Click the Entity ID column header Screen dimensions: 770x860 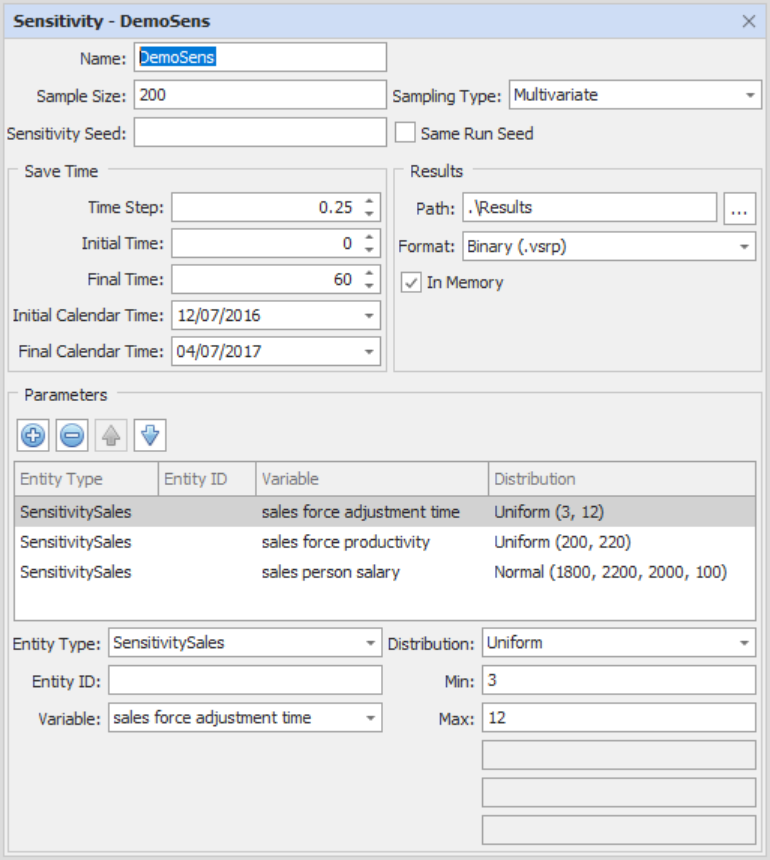[x=207, y=479]
